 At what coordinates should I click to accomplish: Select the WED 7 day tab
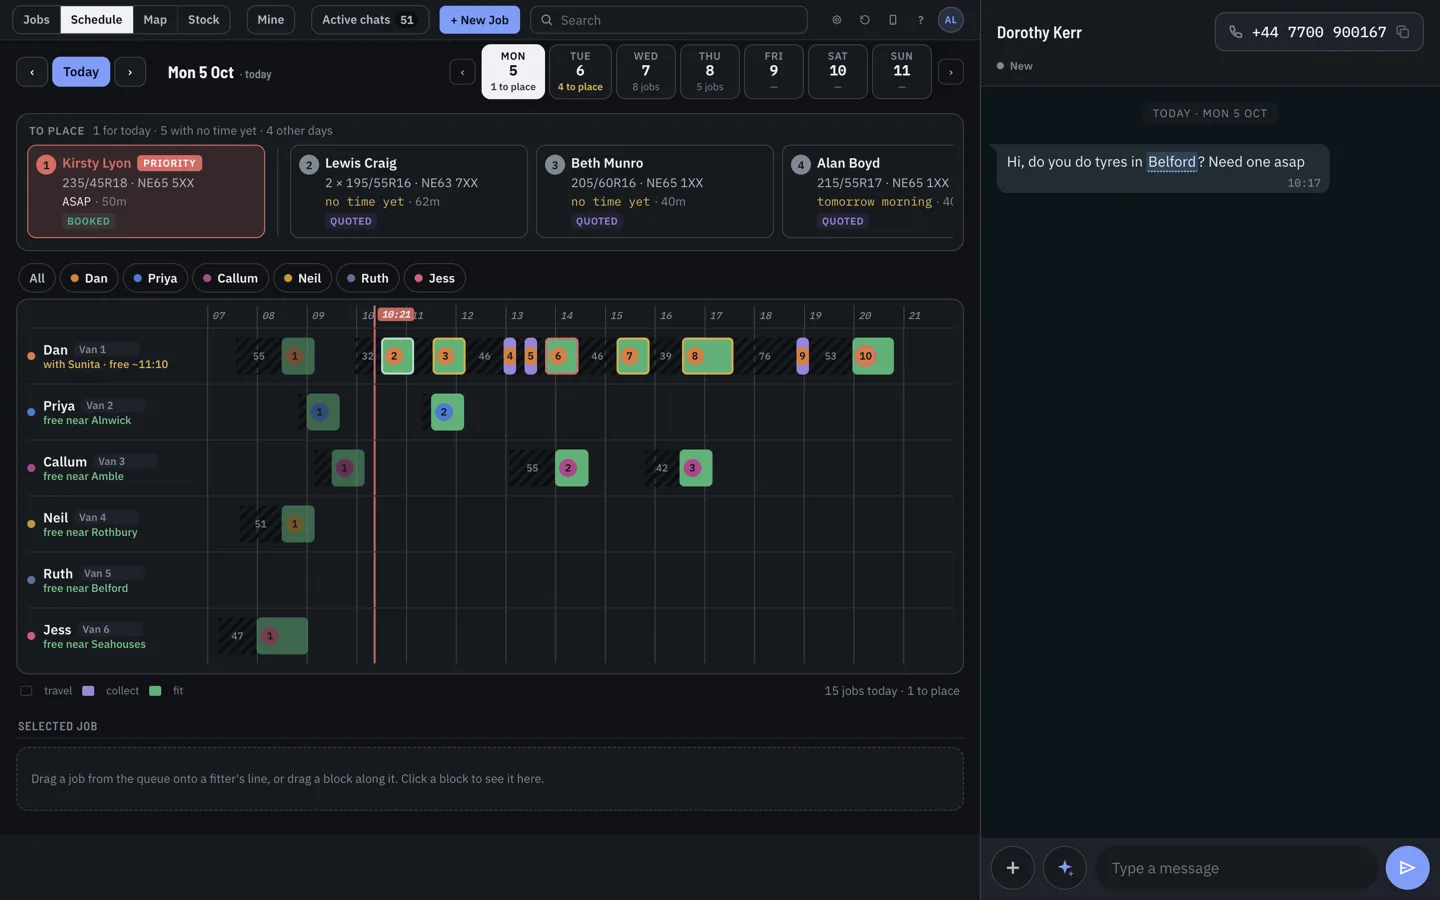pyautogui.click(x=646, y=72)
